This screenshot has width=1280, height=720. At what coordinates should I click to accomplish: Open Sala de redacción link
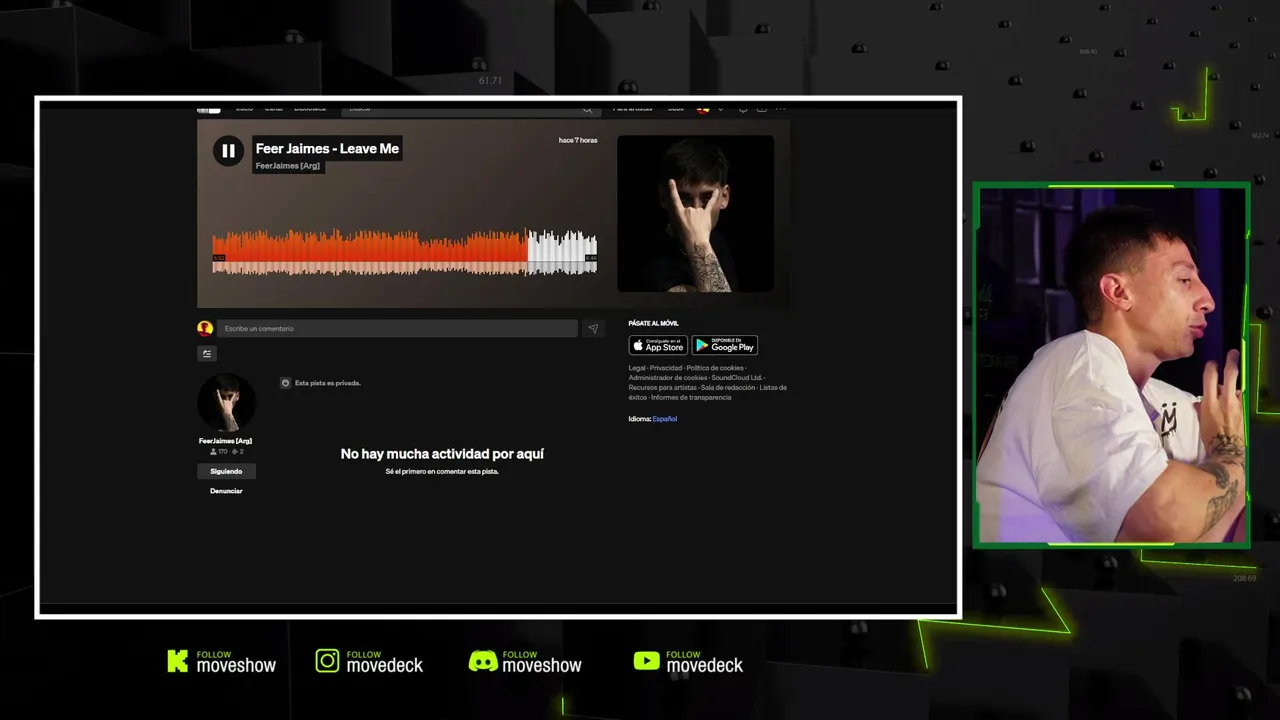pos(728,388)
